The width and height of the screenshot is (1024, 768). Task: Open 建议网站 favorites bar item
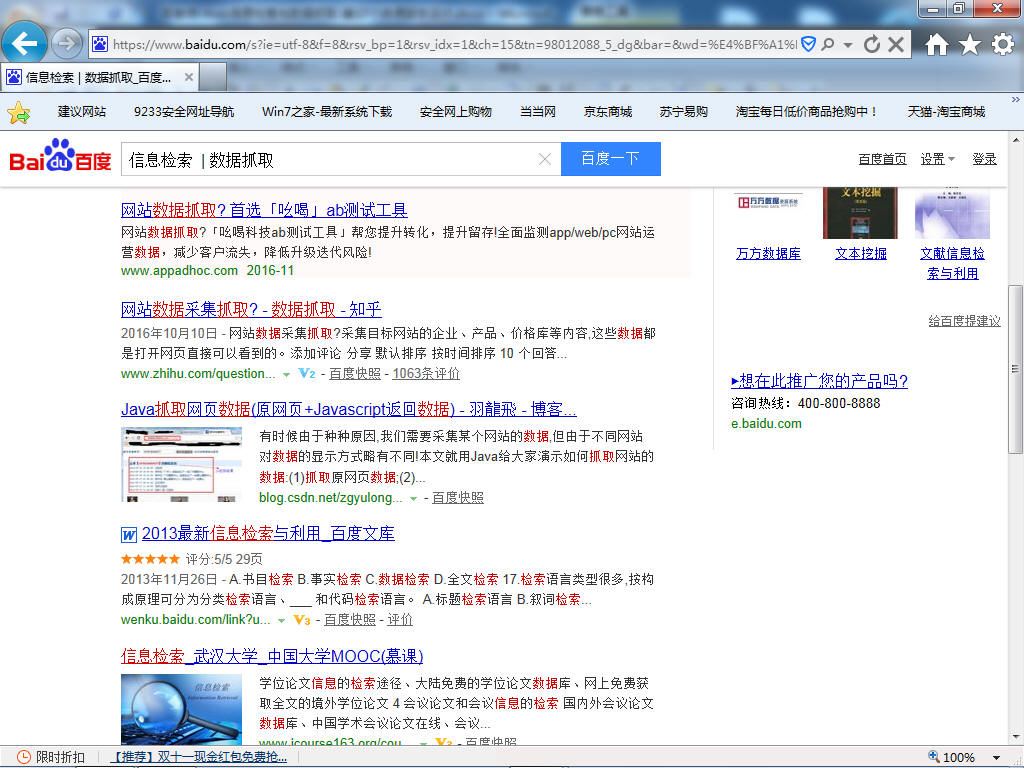tap(82, 112)
